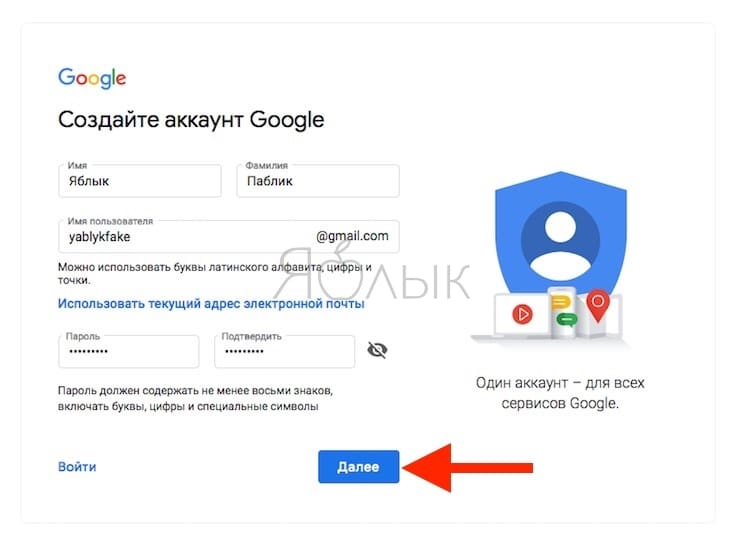Viewport: 740px width, 541px height.
Task: Open the Использовать текущий адрес электронной почты link
Action: [211, 303]
